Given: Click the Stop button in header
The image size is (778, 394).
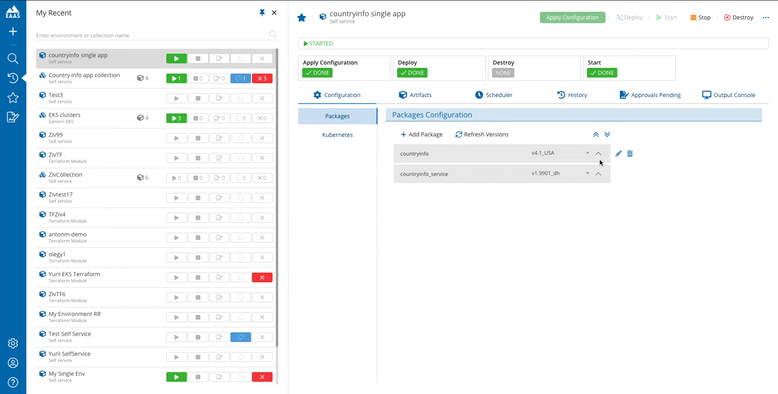Looking at the screenshot, I should pyautogui.click(x=700, y=17).
